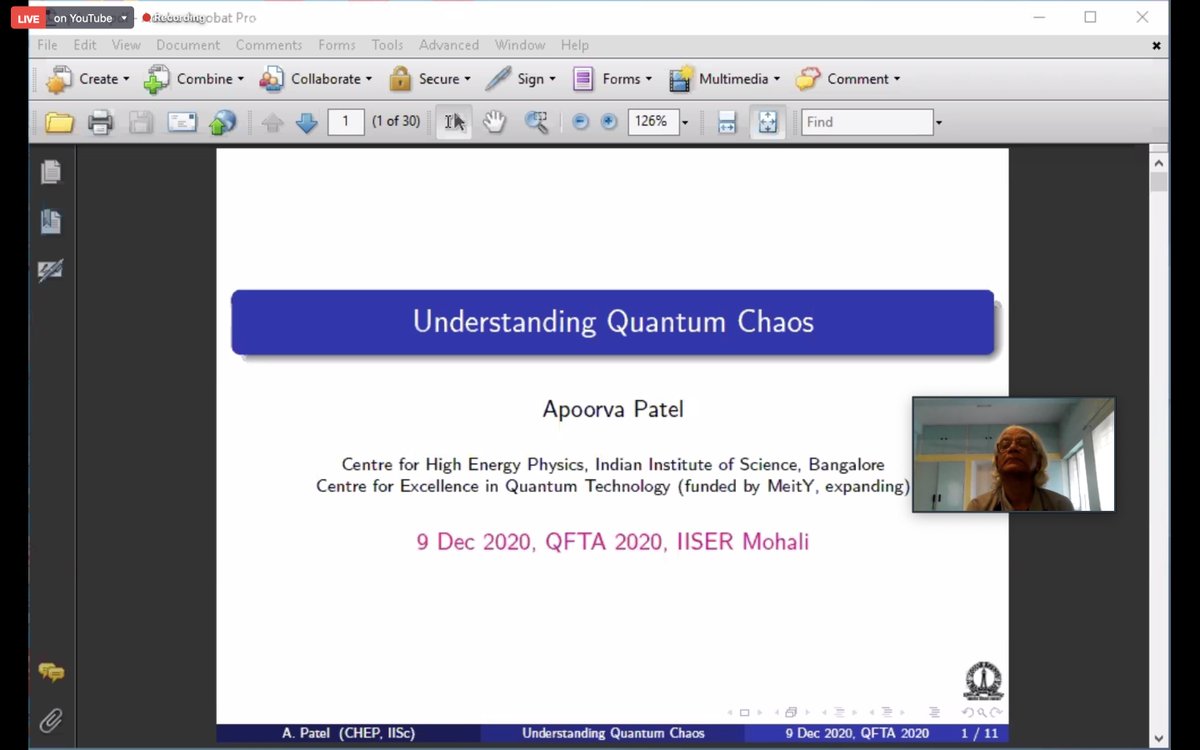Click the Combine files icon
1200x750 pixels.
157,79
